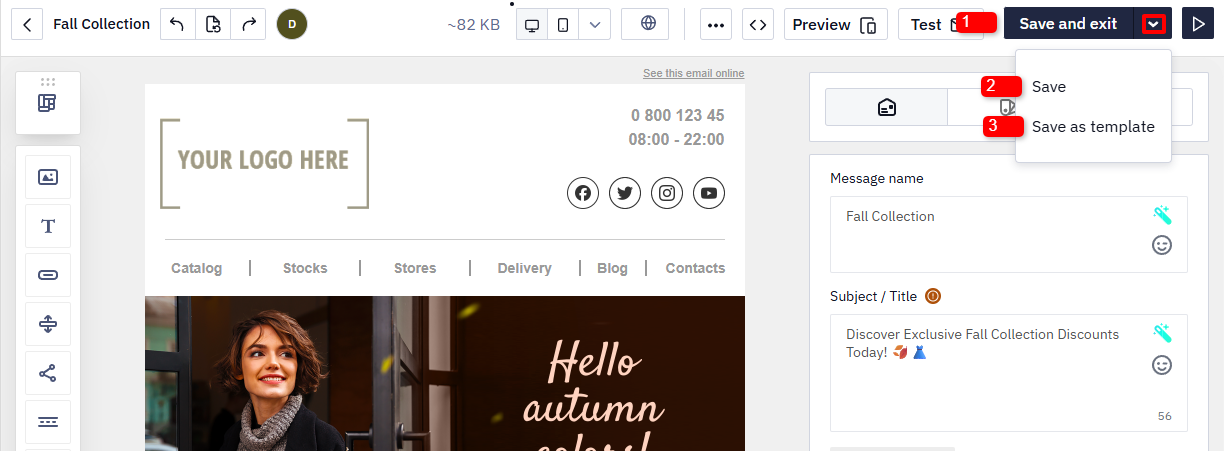Select the Text block tool
Image resolution: width=1224 pixels, height=451 pixels.
pos(48,226)
